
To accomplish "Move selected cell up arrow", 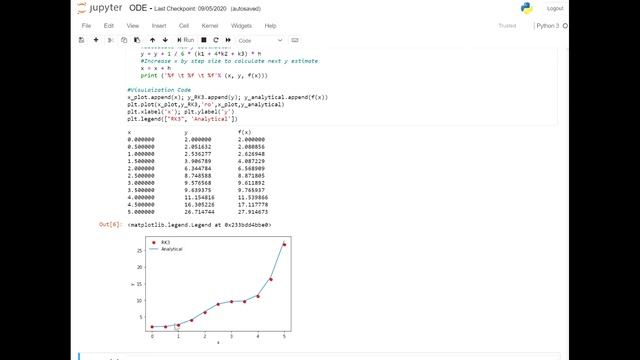I will coord(152,40).
